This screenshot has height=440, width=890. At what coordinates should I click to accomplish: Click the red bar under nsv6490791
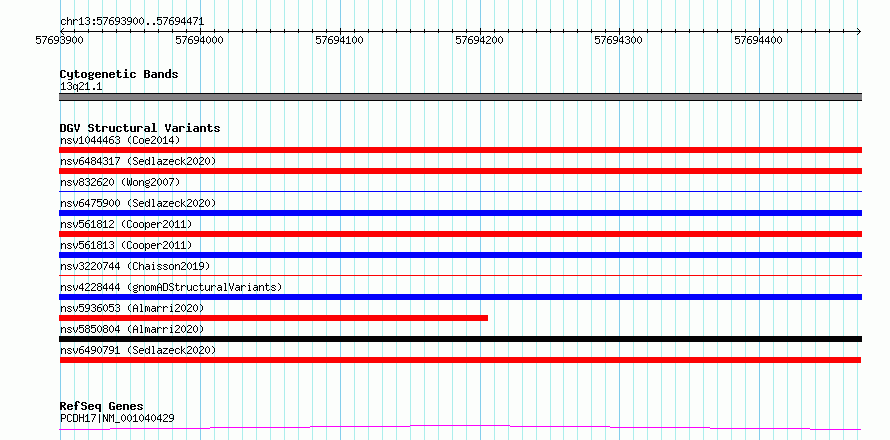[460, 360]
